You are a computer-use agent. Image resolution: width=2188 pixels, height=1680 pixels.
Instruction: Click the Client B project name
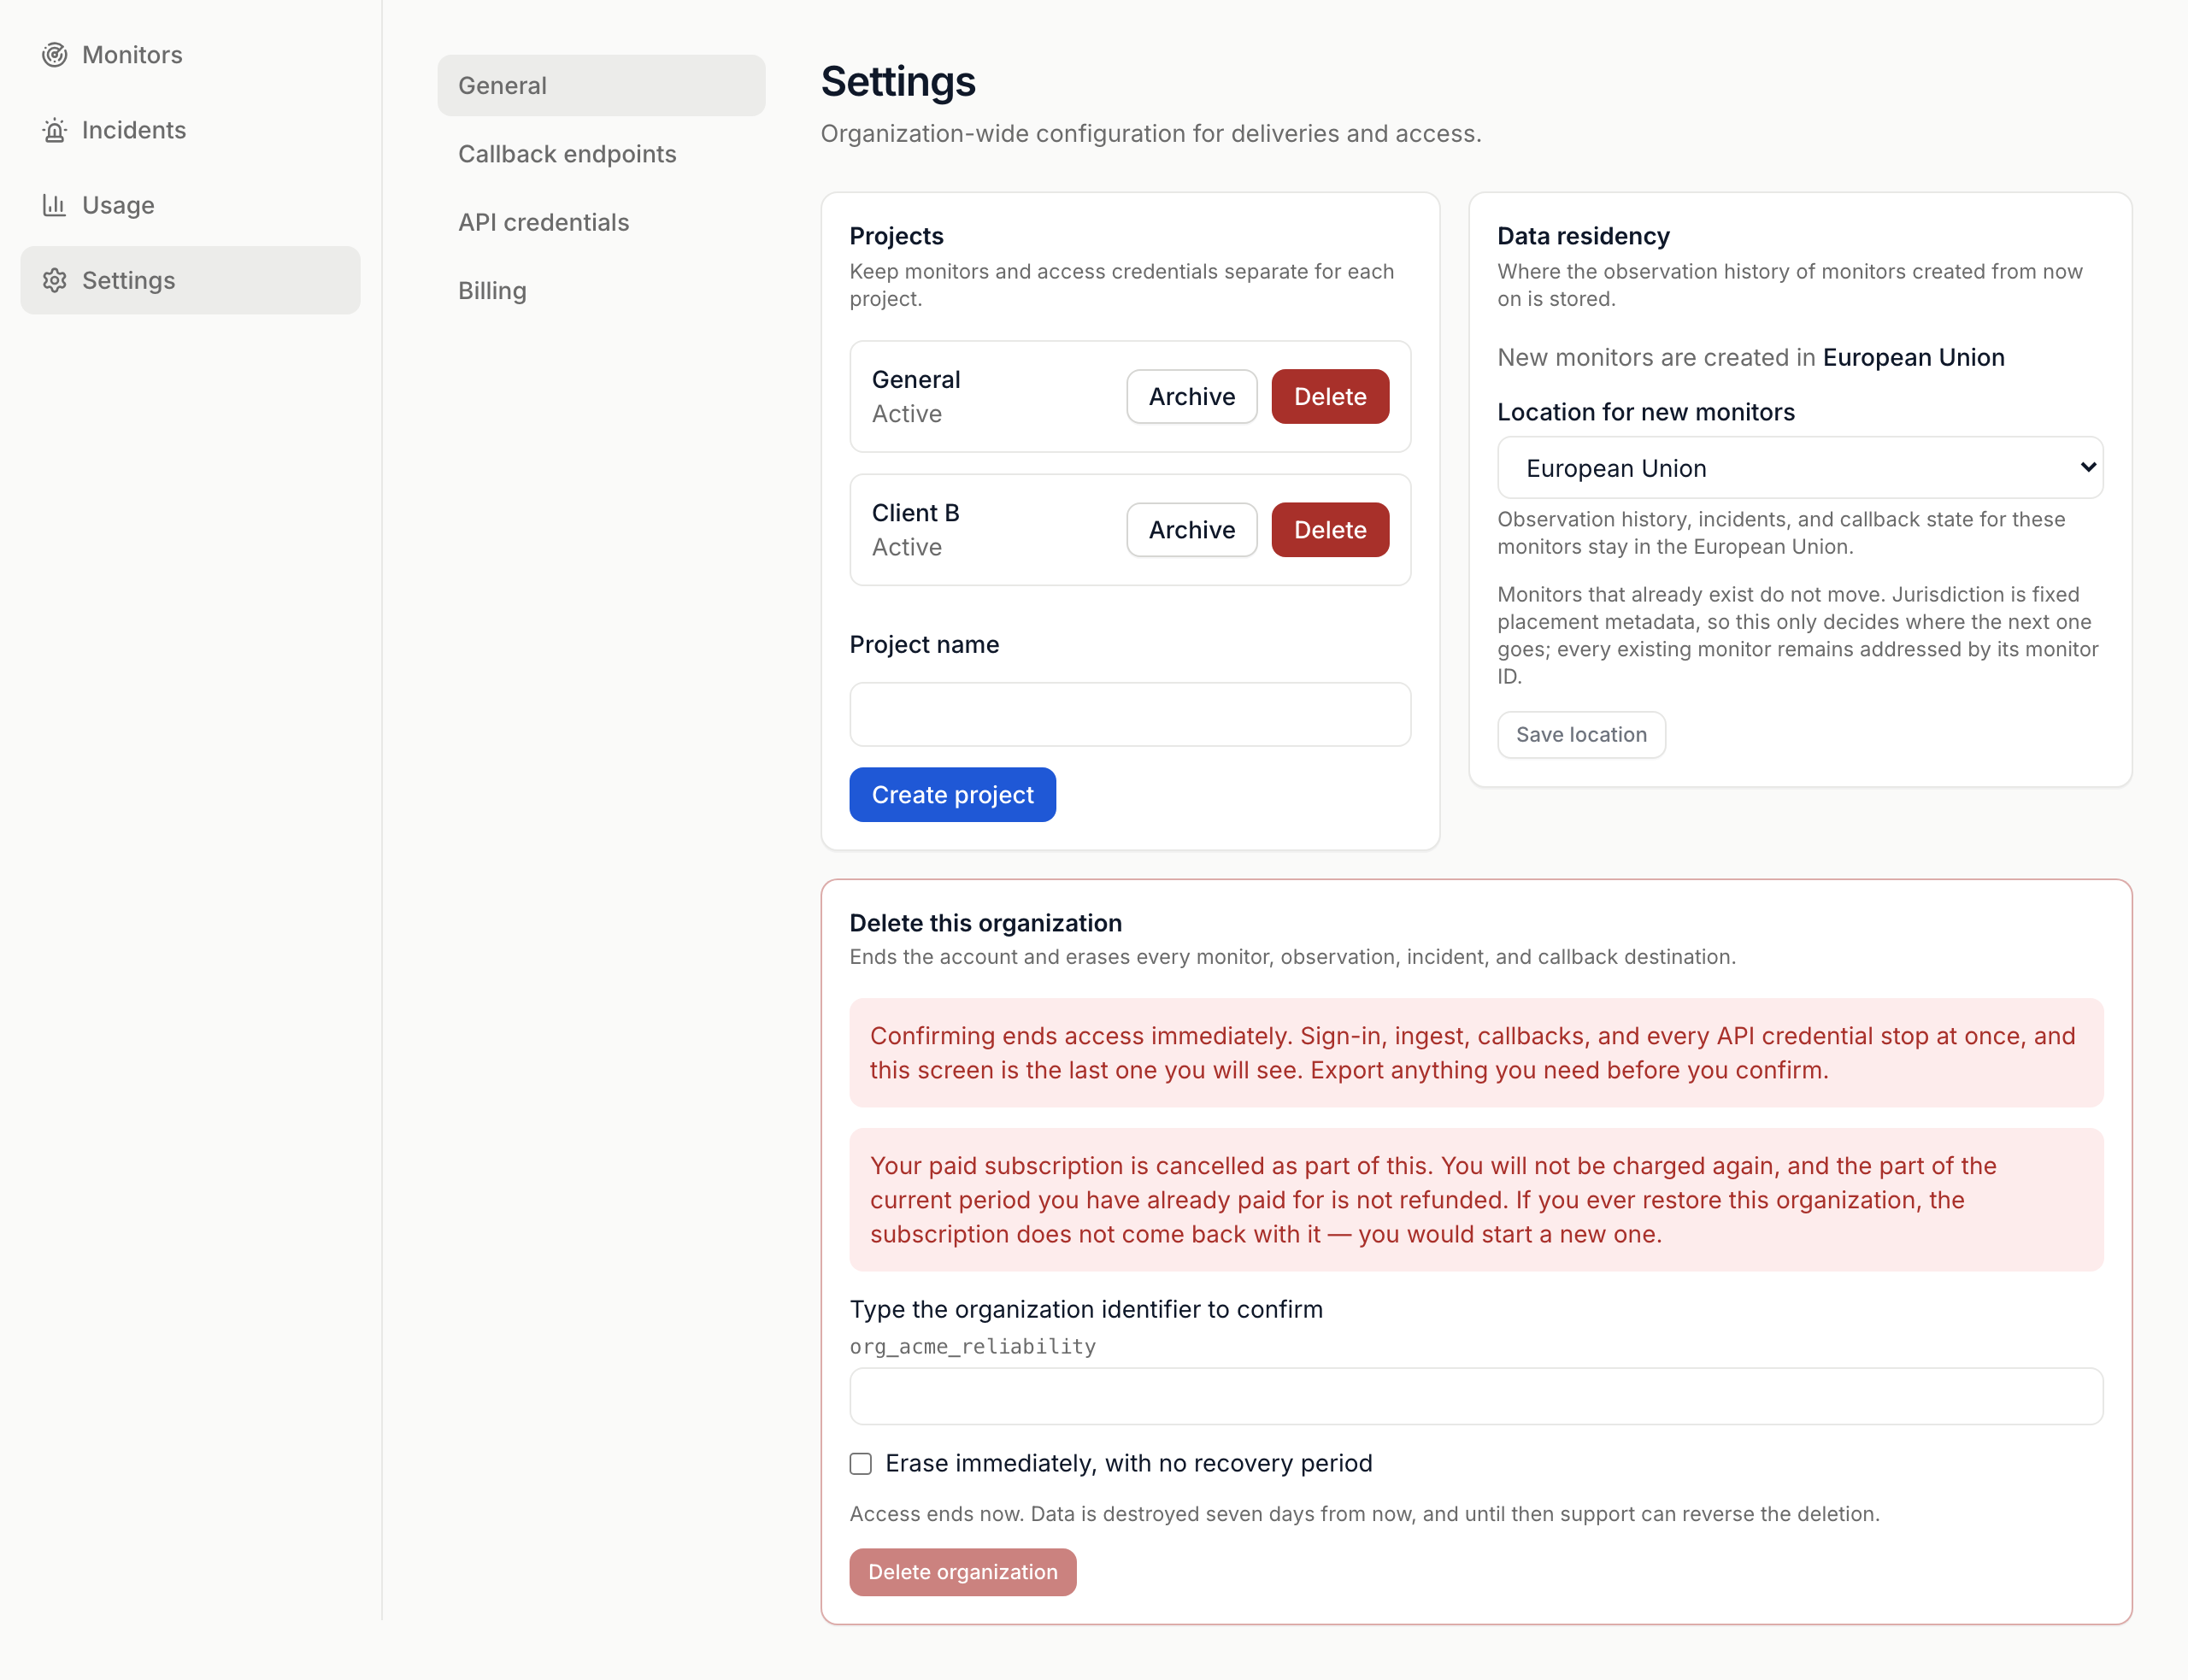click(915, 513)
